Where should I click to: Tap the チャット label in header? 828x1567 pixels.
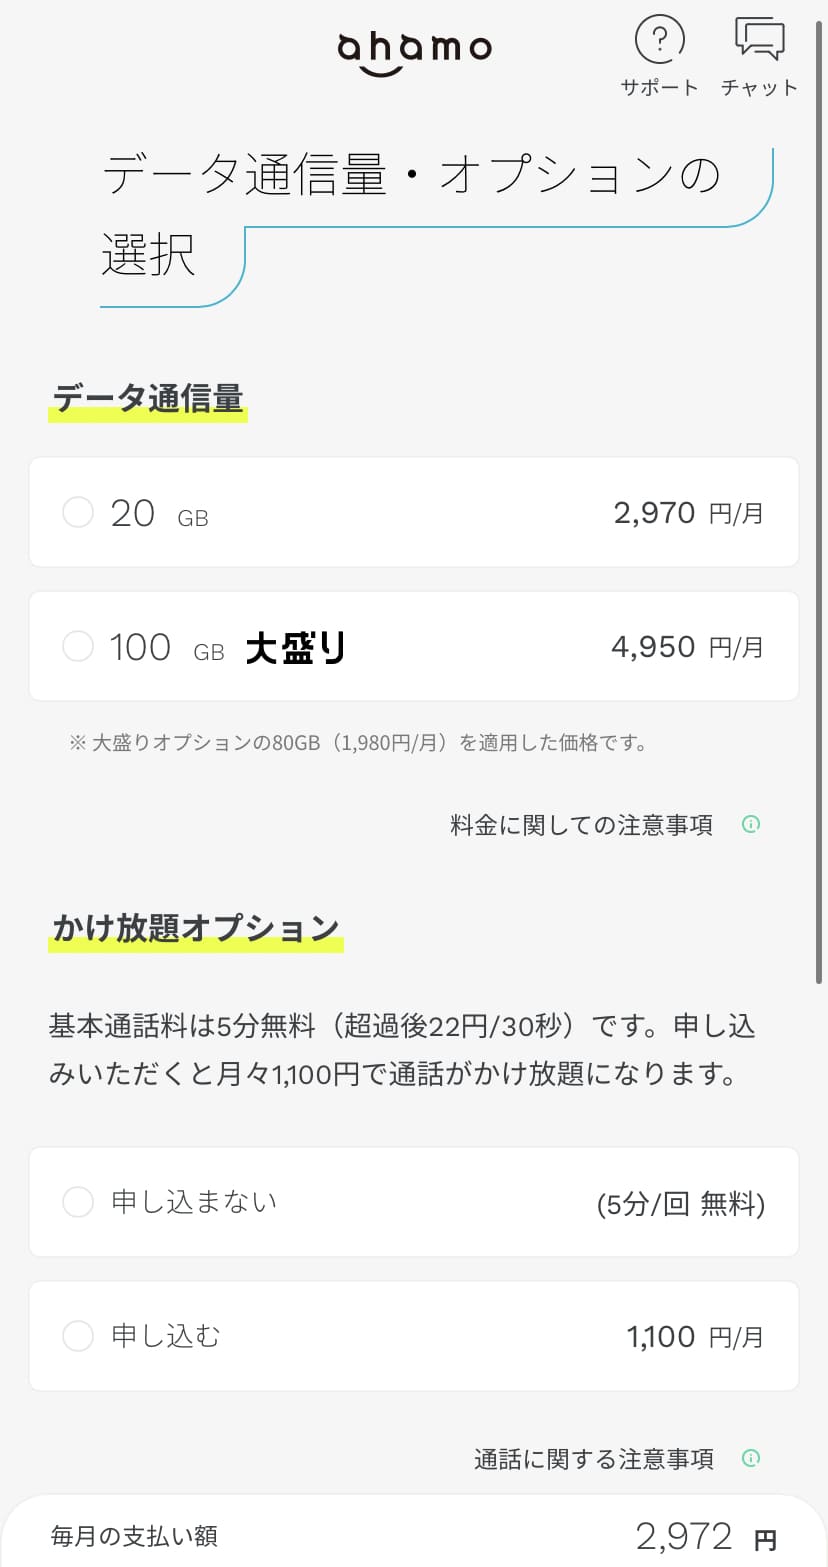coord(759,87)
